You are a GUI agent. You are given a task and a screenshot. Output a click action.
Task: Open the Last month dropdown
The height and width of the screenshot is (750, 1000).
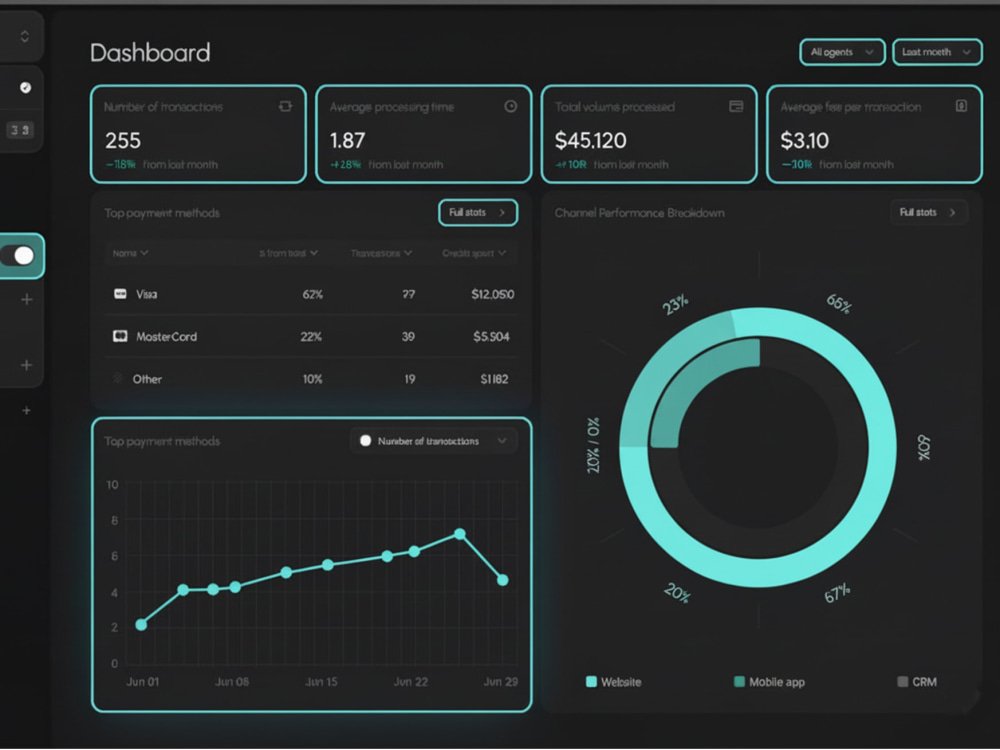pyautogui.click(x=936, y=52)
